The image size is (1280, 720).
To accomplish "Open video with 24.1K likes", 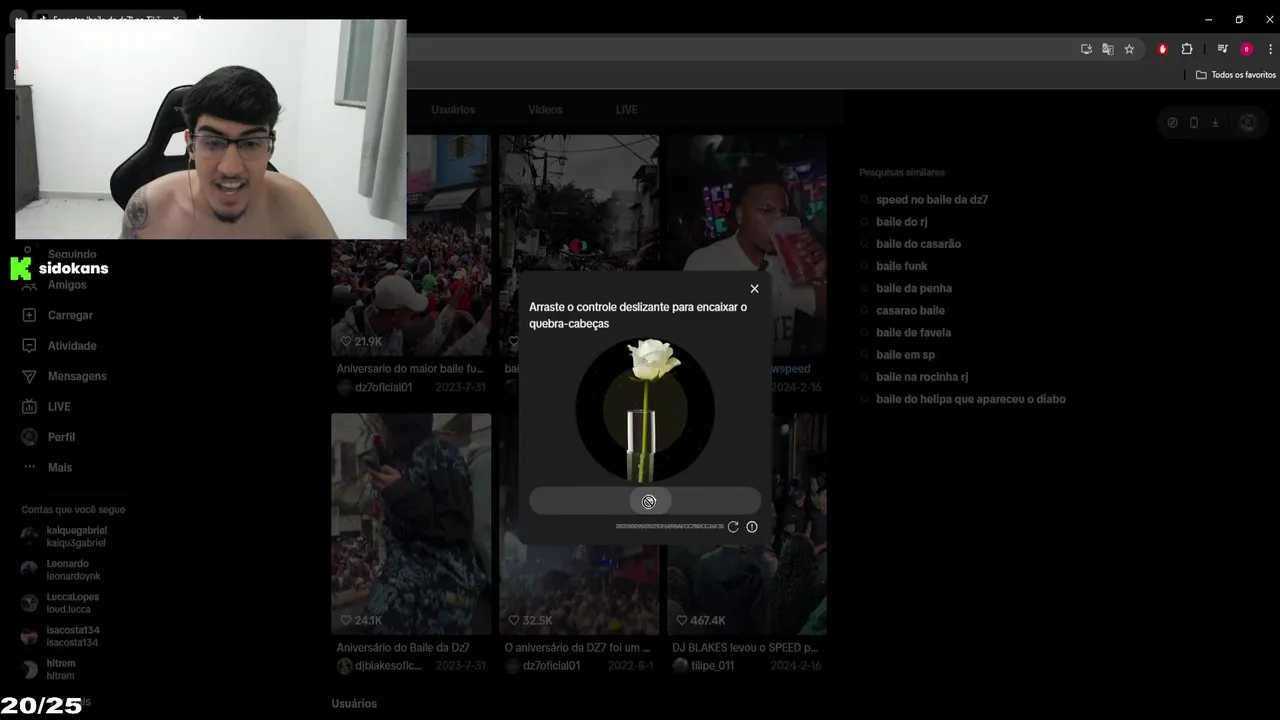I will point(411,524).
